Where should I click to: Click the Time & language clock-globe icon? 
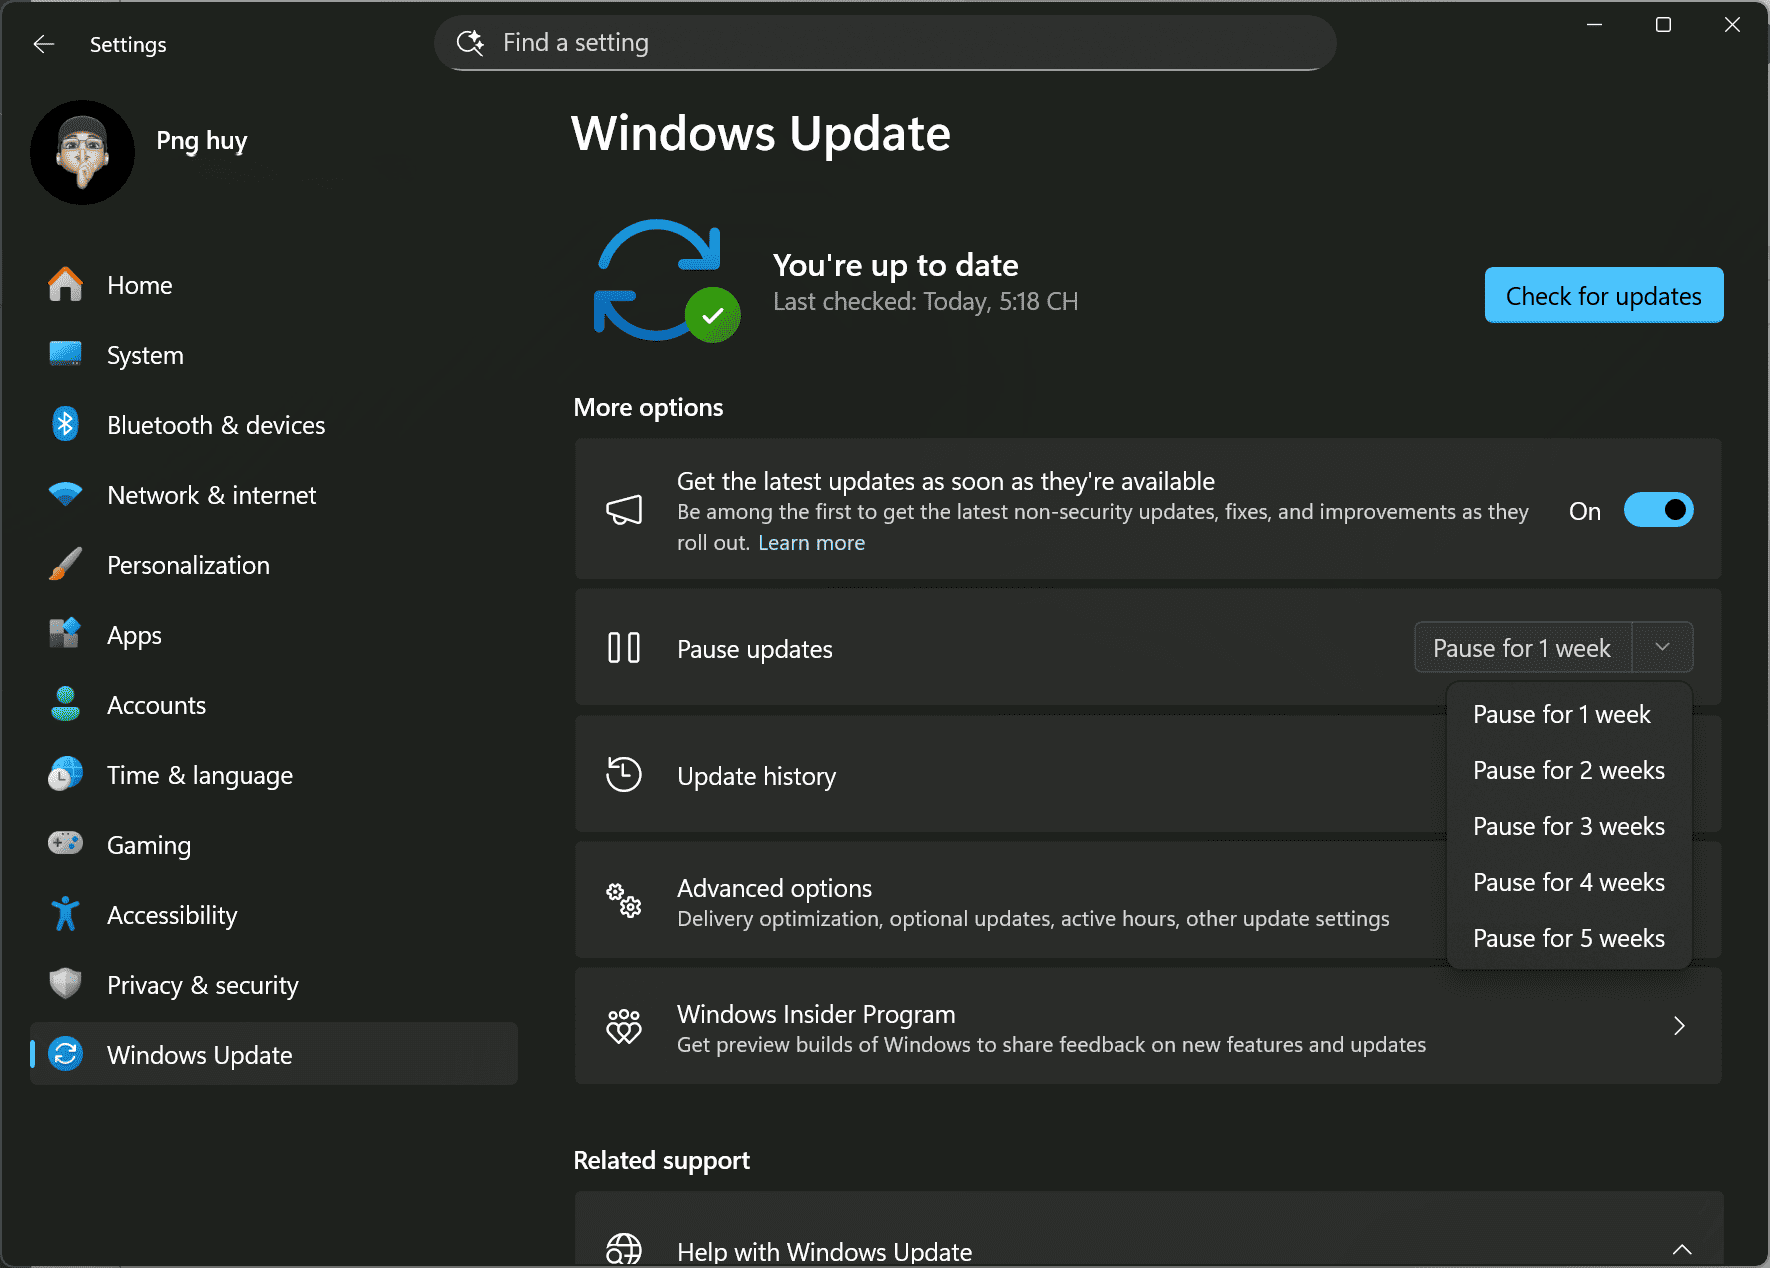click(x=66, y=774)
